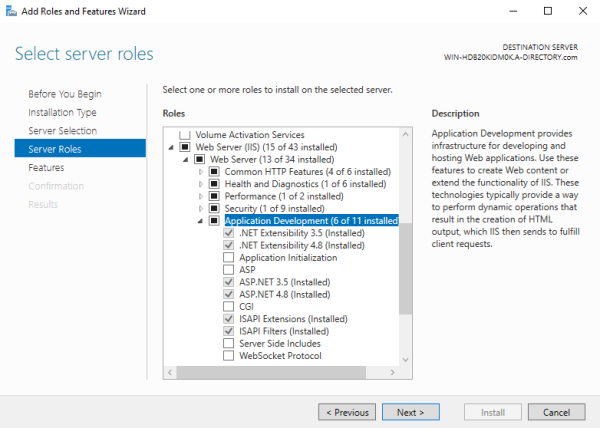Switch to the Server Selection step
This screenshot has width=600, height=428.
[x=62, y=131]
